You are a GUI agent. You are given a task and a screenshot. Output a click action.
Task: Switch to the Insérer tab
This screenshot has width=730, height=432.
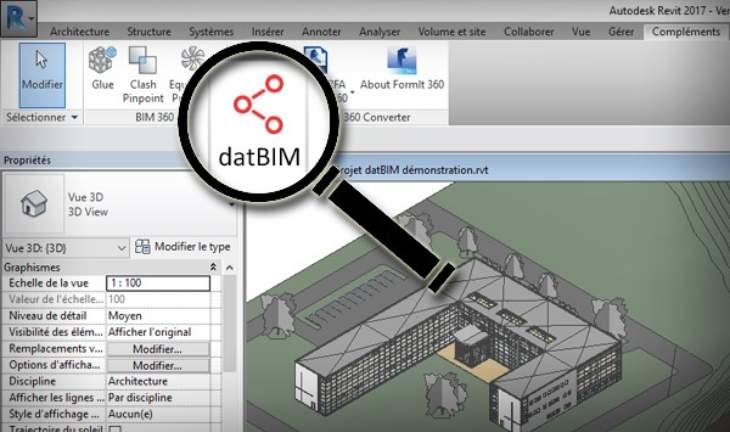[268, 32]
